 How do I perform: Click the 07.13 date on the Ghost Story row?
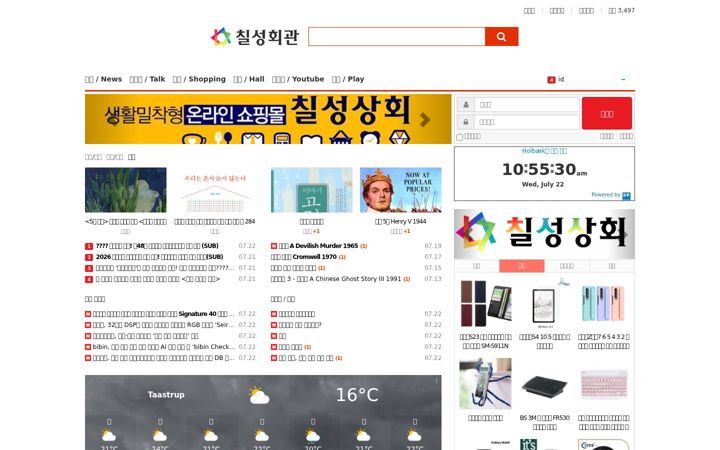tap(433, 279)
